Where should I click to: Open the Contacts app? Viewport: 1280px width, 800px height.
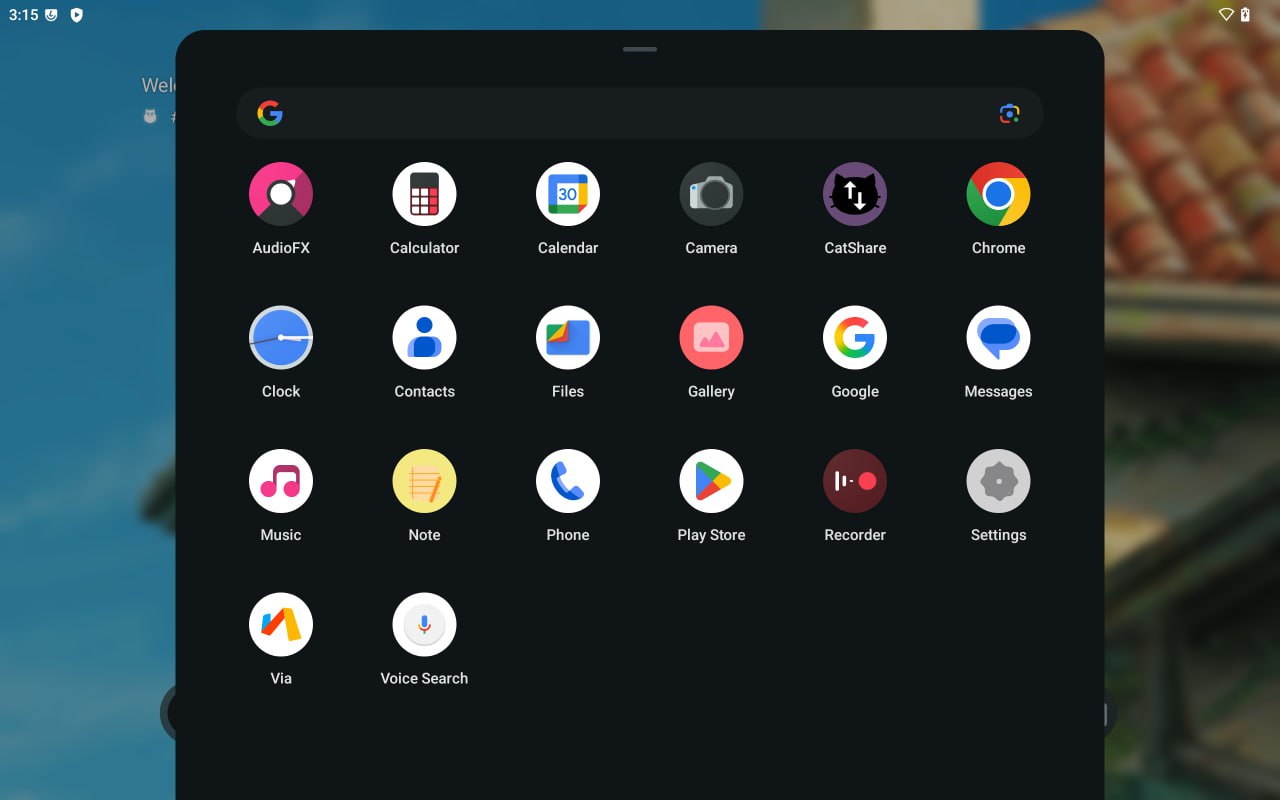point(424,338)
